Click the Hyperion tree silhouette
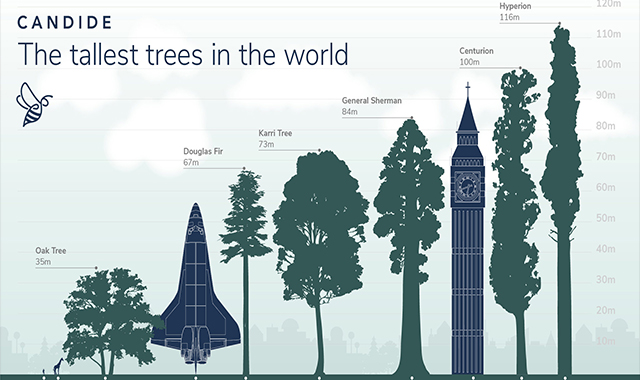Screen dimensions: 640x380 [563, 199]
